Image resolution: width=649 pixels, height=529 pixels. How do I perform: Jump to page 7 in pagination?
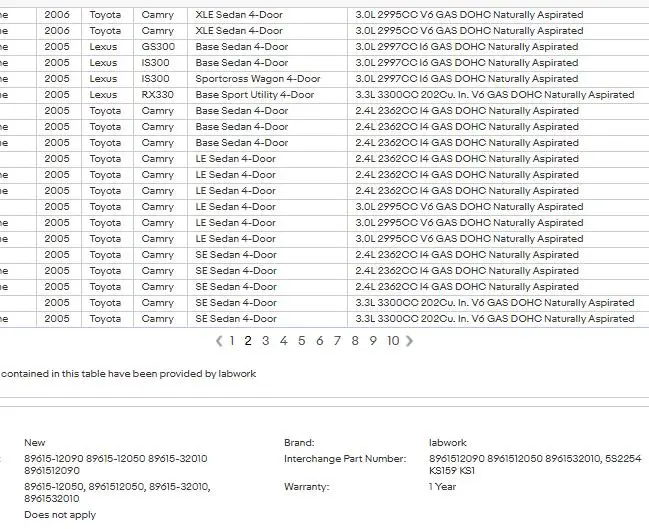337,341
